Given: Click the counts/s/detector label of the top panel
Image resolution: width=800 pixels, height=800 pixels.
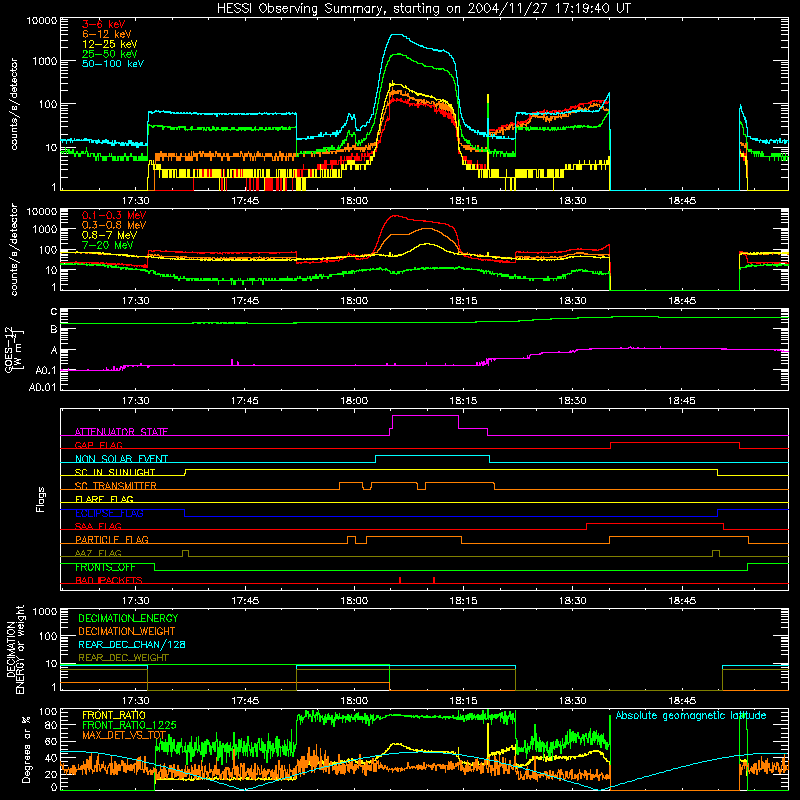Looking at the screenshot, I should pyautogui.click(x=14, y=104).
